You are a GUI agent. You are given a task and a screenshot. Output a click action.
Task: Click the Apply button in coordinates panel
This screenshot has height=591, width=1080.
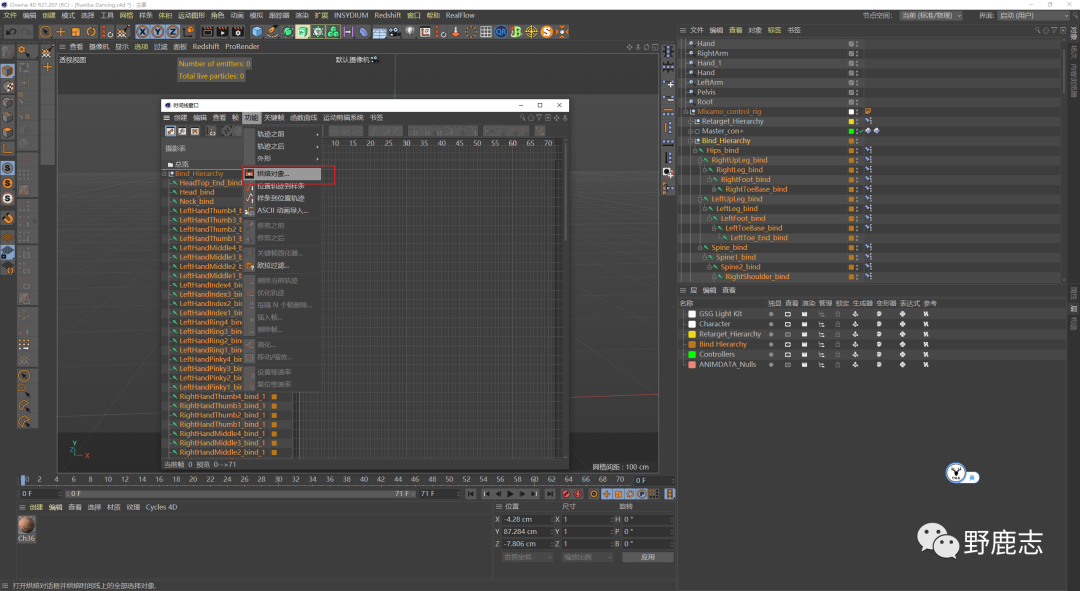coord(647,557)
